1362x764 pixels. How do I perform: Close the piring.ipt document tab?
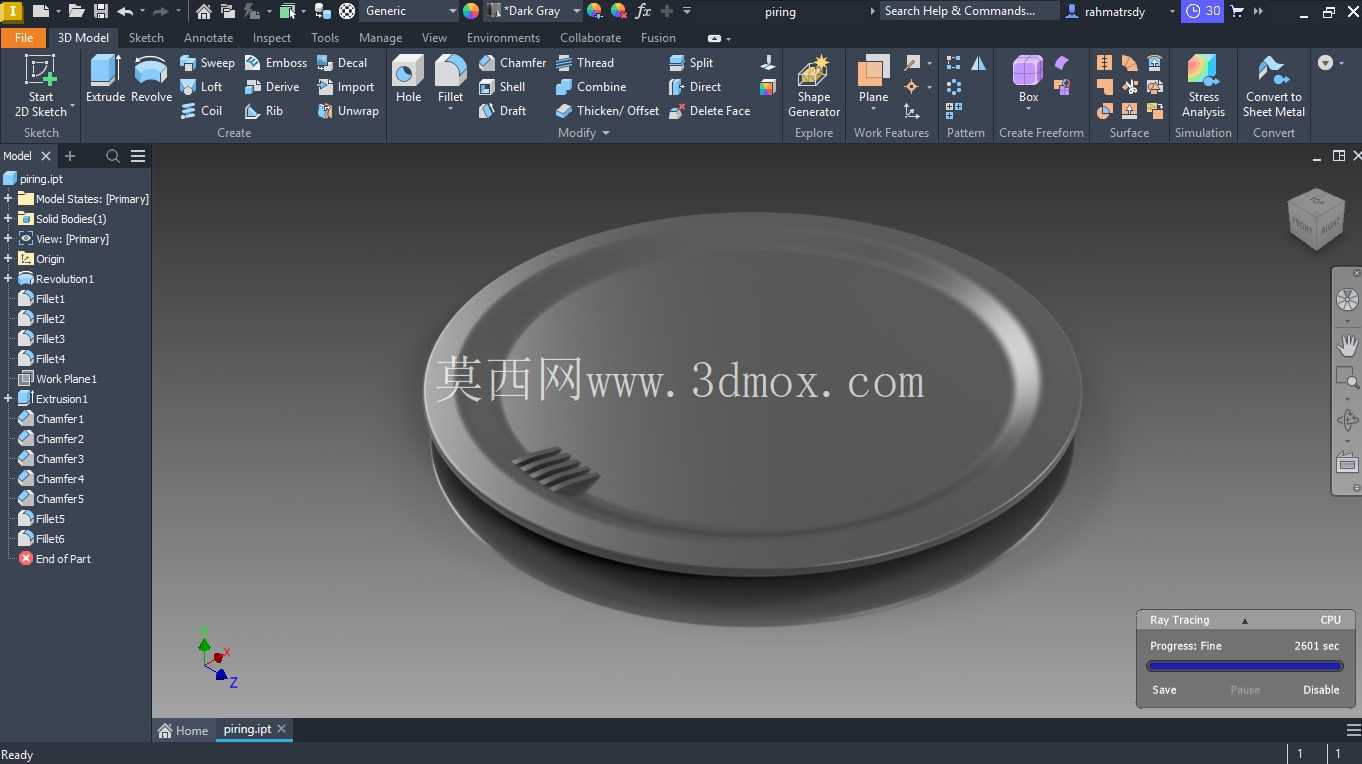pyautogui.click(x=282, y=729)
